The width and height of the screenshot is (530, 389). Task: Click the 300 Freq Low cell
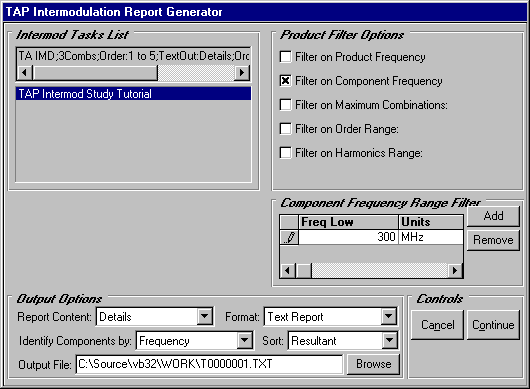coord(348,237)
